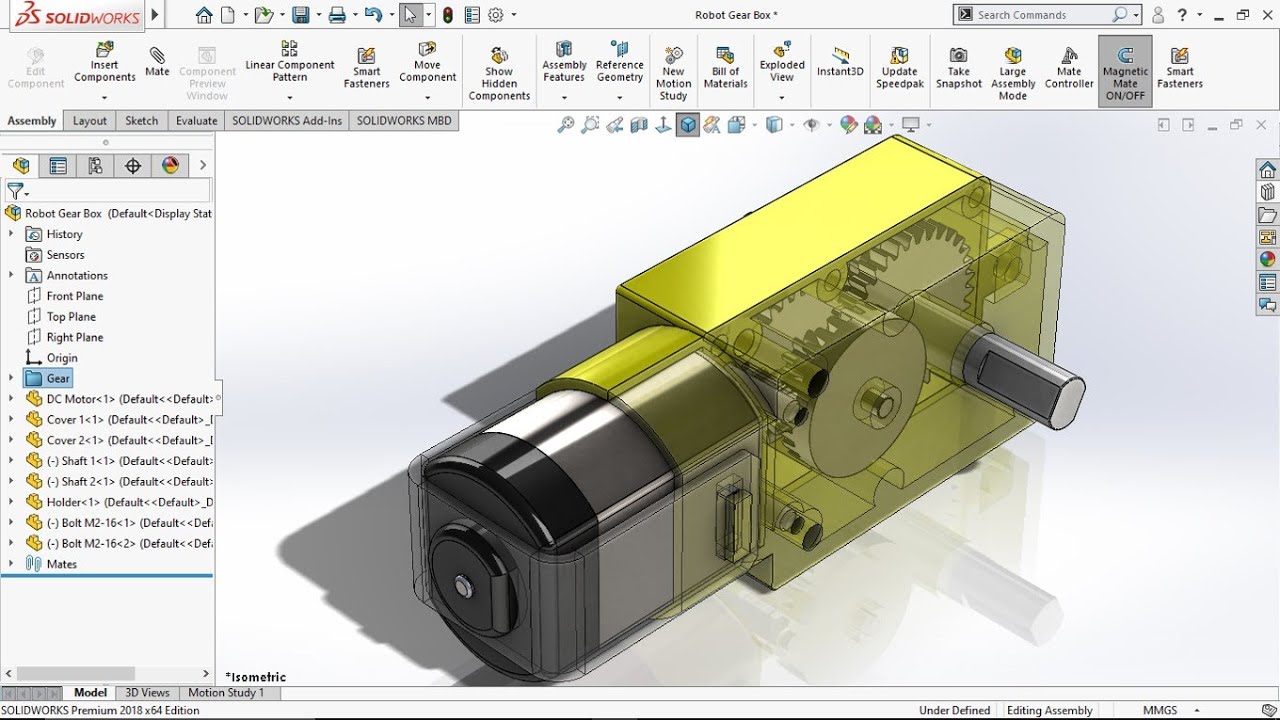
Task: Open Options gear icon
Action: [496, 15]
